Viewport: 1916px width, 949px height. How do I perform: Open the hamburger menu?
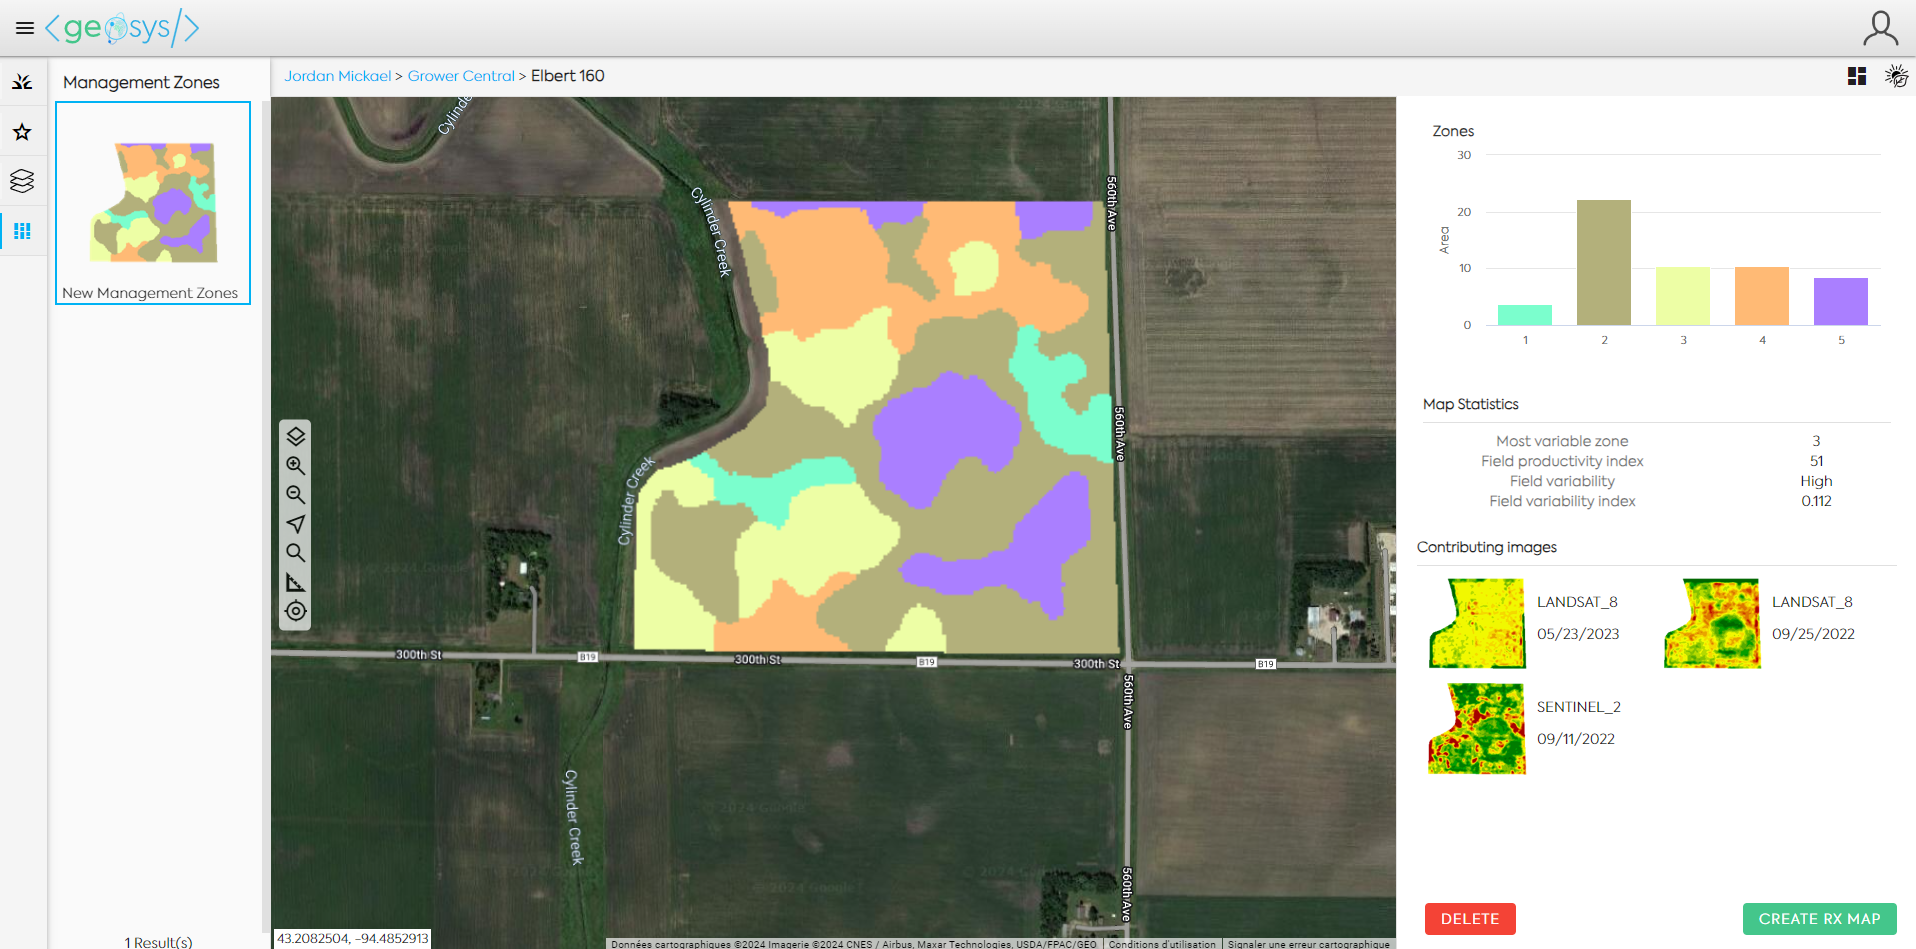point(25,28)
